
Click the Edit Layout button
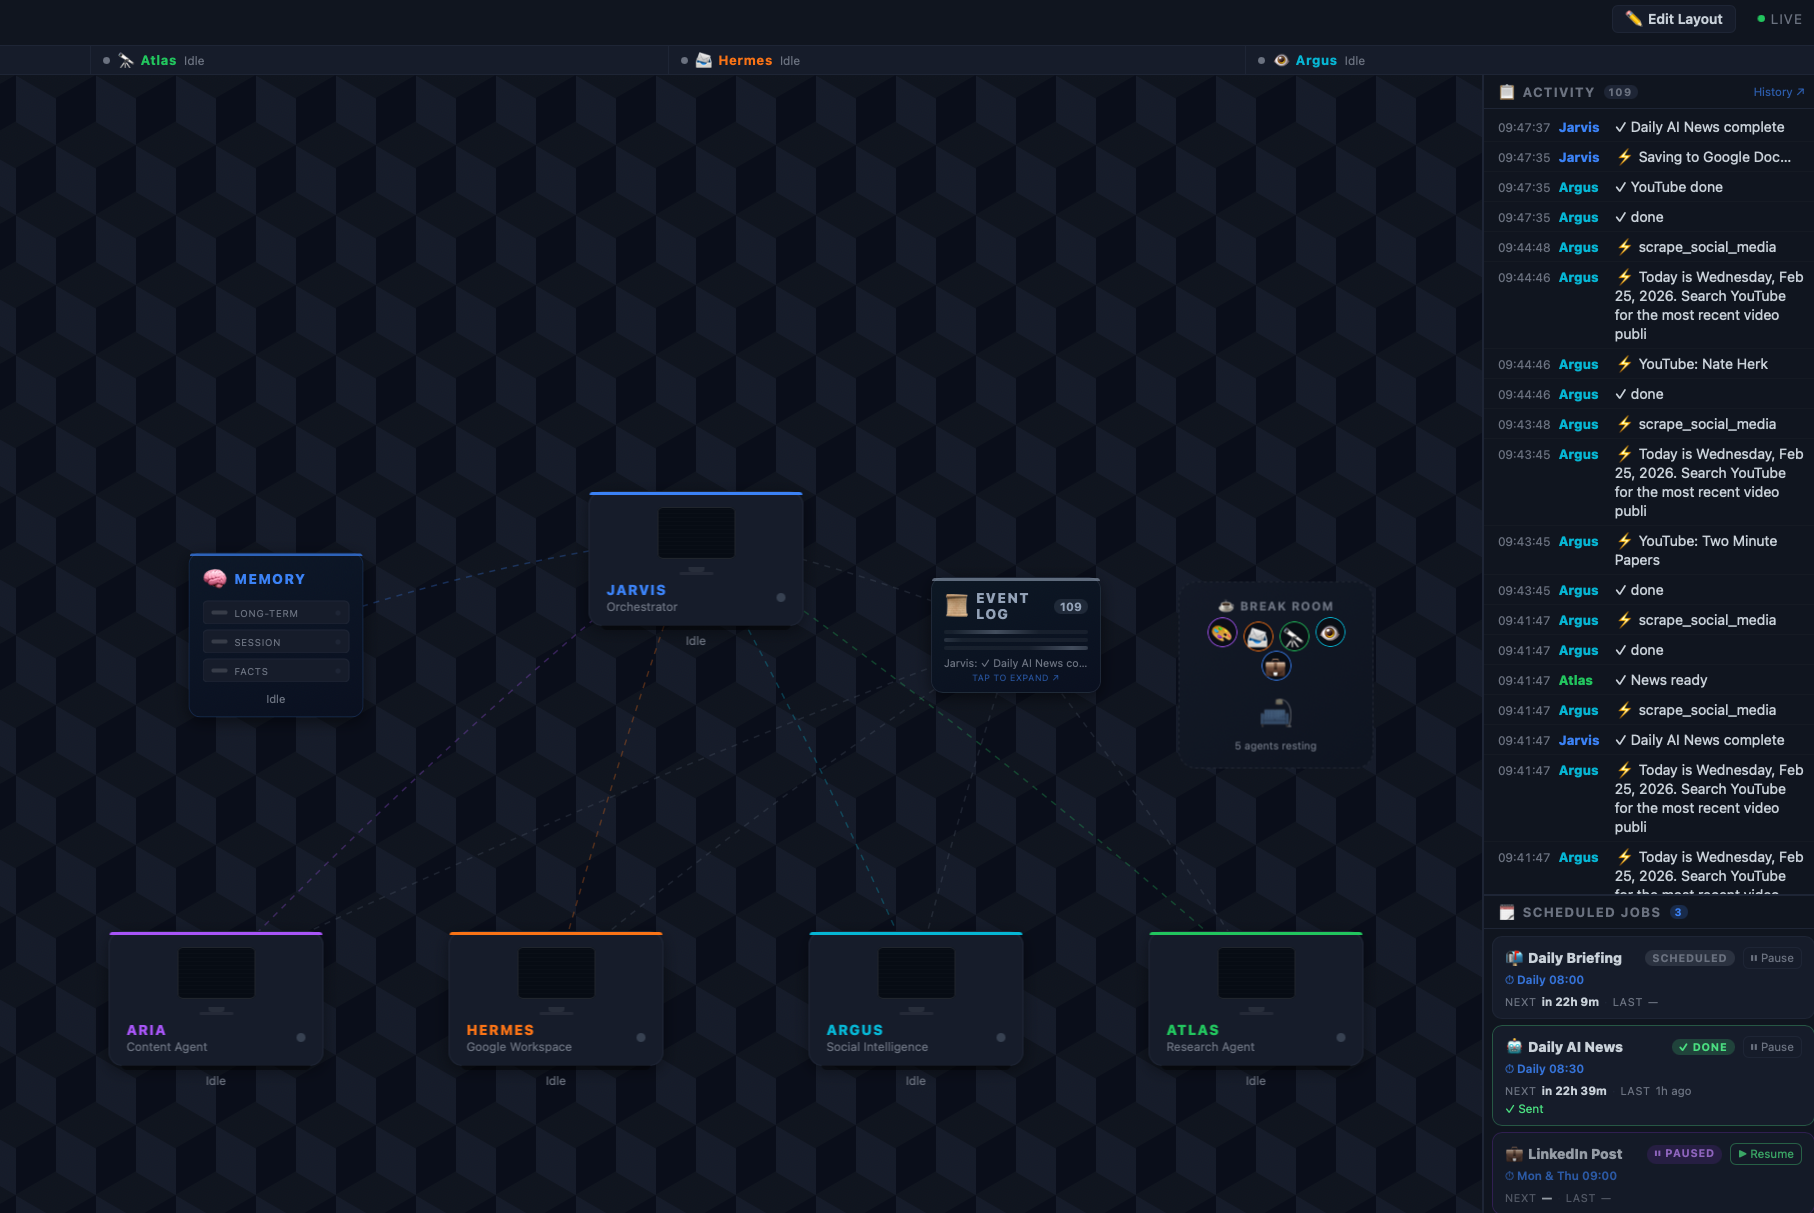point(1673,19)
